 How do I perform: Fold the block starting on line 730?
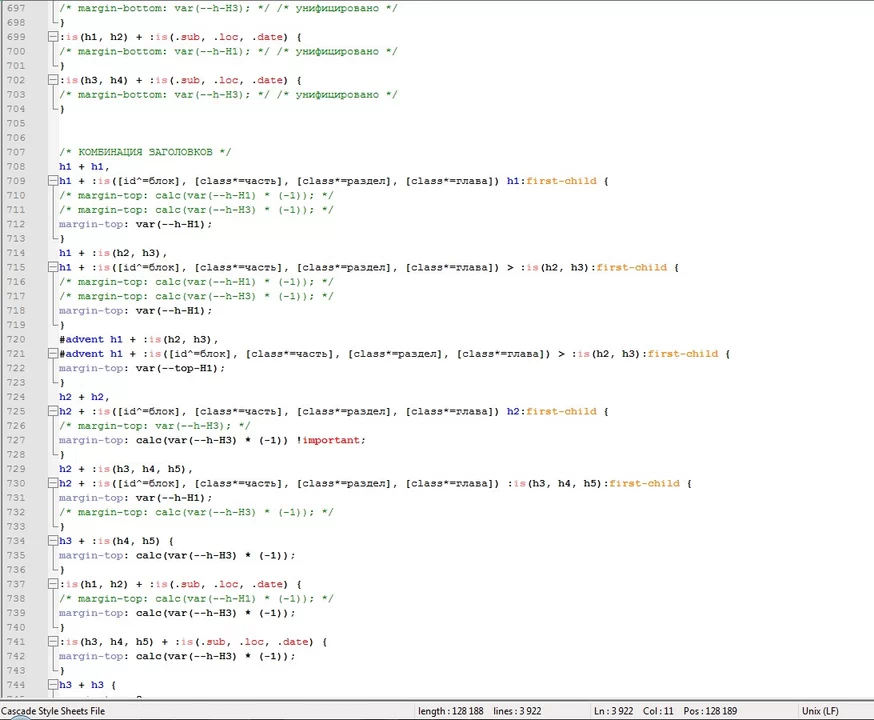point(52,483)
